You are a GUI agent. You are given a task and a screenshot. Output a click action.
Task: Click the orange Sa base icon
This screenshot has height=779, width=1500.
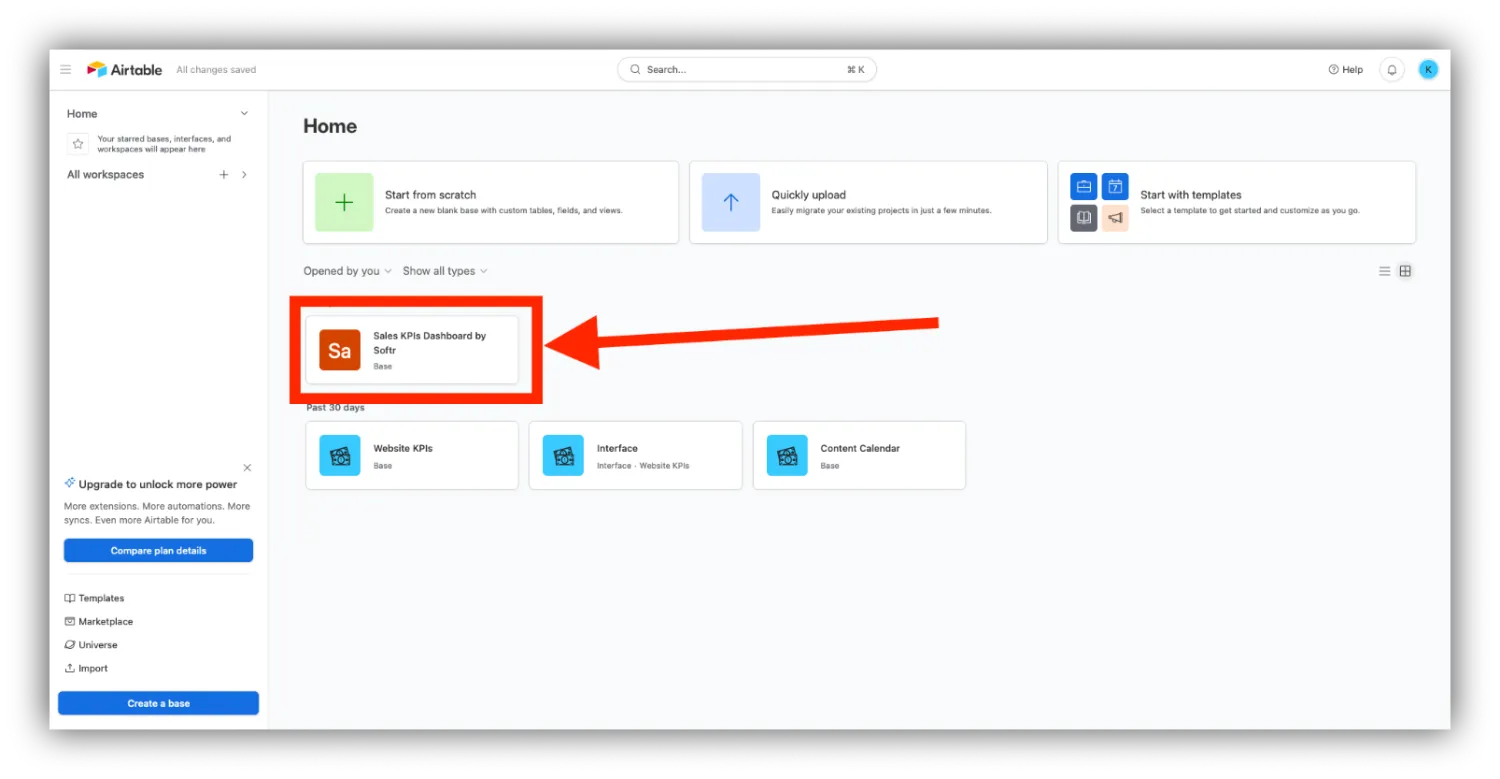point(340,350)
